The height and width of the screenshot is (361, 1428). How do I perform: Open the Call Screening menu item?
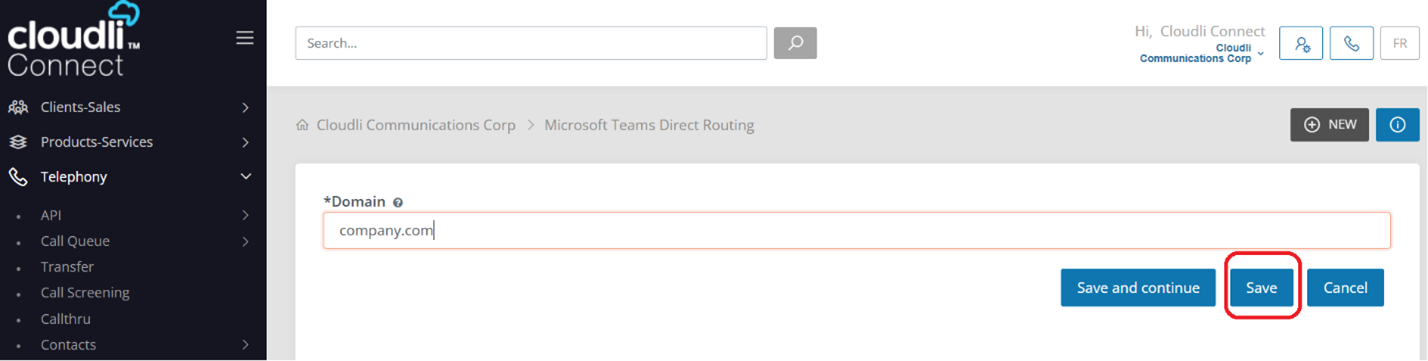(x=85, y=293)
